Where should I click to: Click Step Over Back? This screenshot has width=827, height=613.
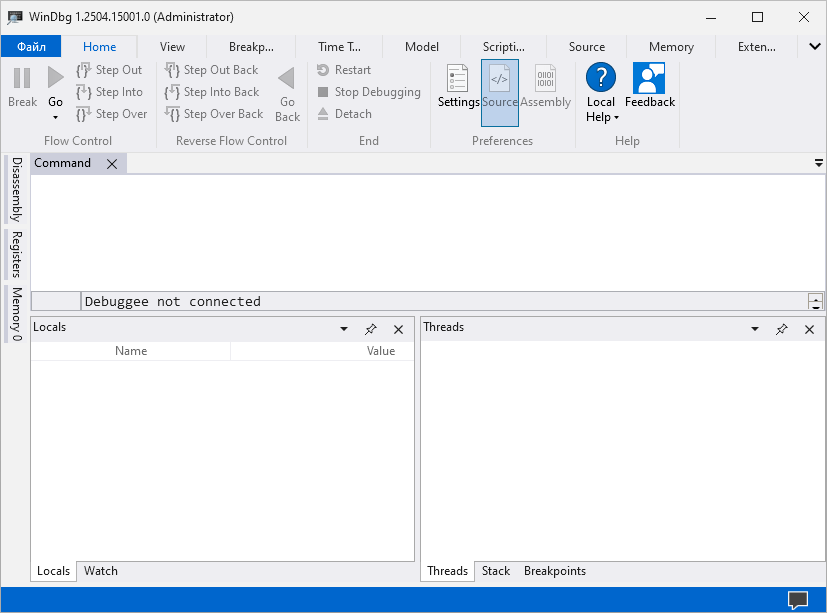point(214,114)
